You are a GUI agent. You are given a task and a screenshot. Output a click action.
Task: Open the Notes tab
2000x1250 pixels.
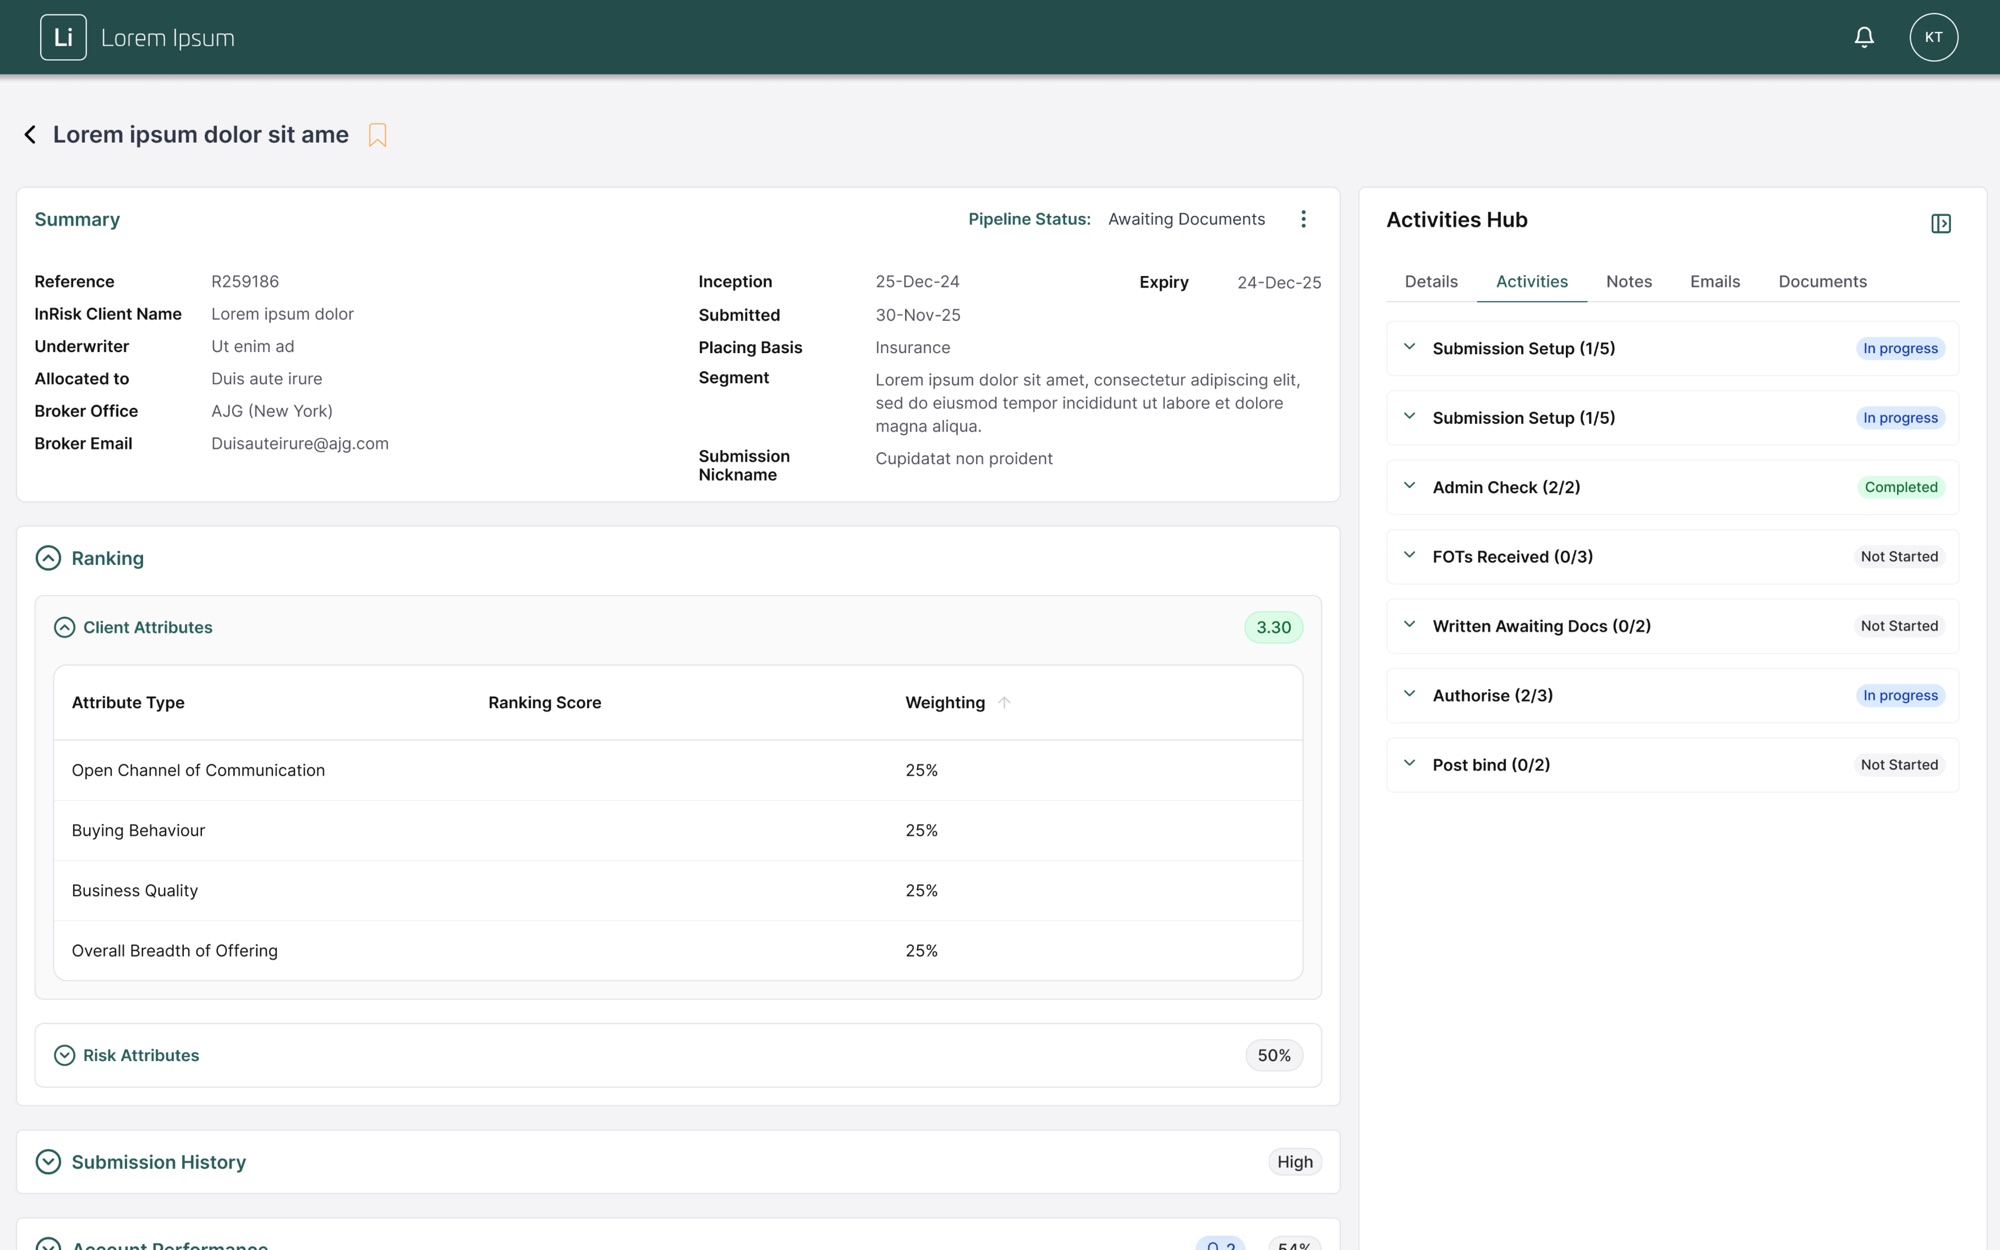tap(1628, 281)
